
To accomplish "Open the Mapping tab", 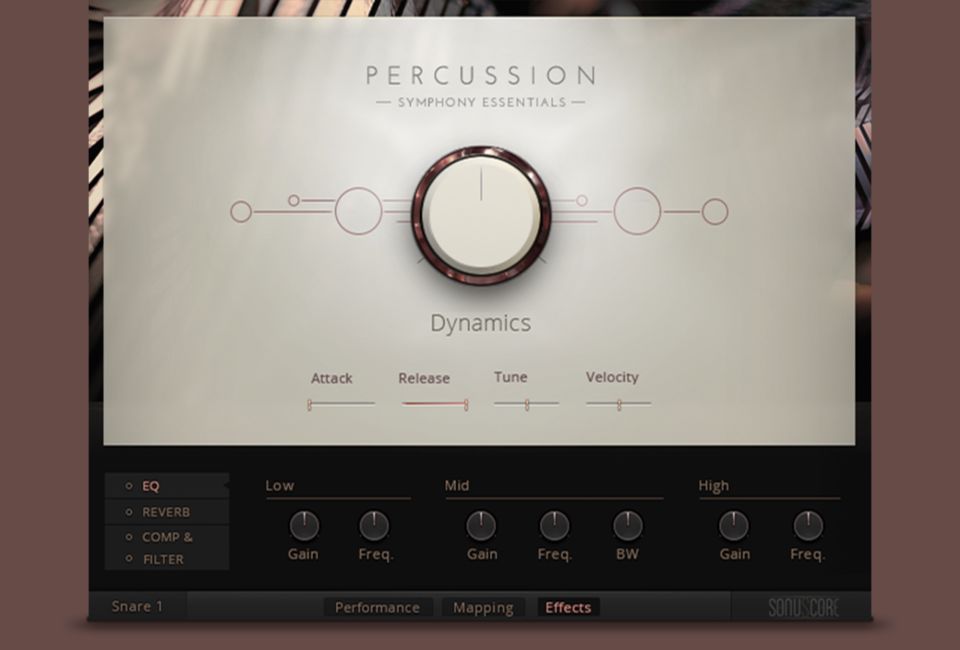I will point(483,607).
